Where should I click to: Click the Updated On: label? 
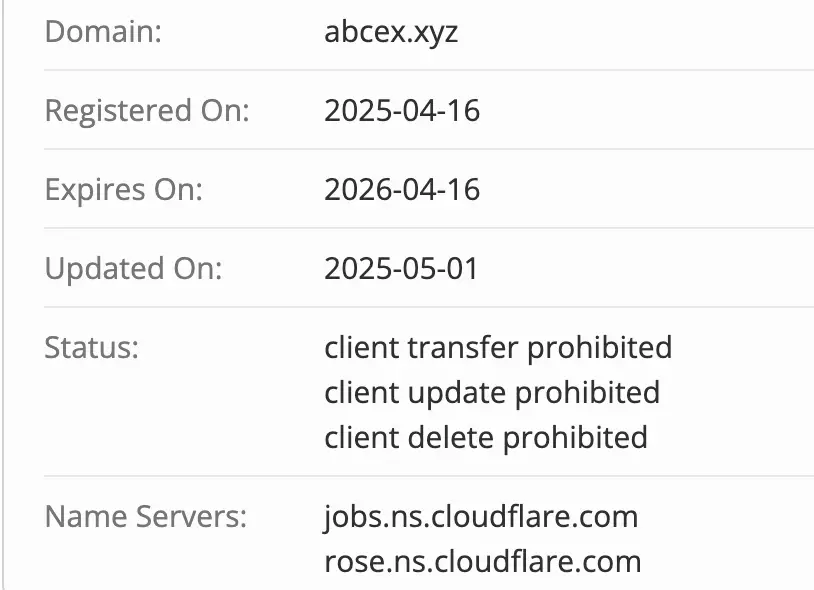click(x=133, y=269)
